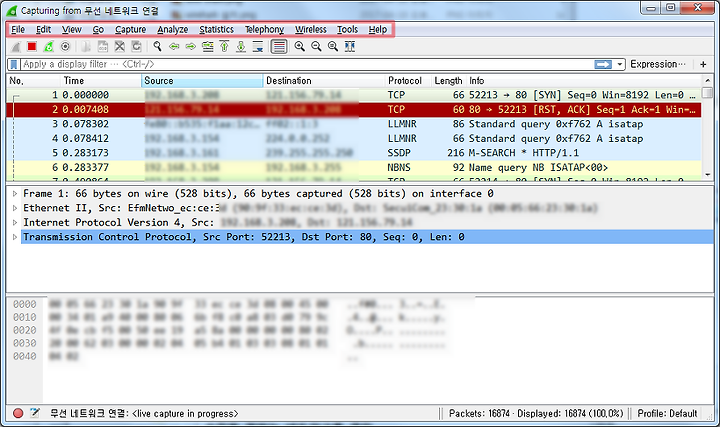Expand Internet Protocol Version 4 row
The height and width of the screenshot is (427, 720).
coord(15,223)
